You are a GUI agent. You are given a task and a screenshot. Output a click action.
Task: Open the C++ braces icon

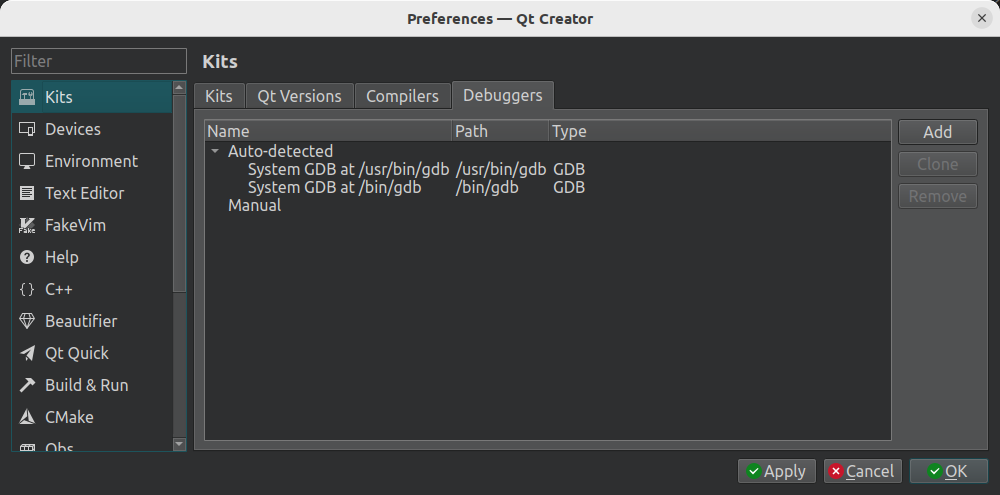(27, 289)
